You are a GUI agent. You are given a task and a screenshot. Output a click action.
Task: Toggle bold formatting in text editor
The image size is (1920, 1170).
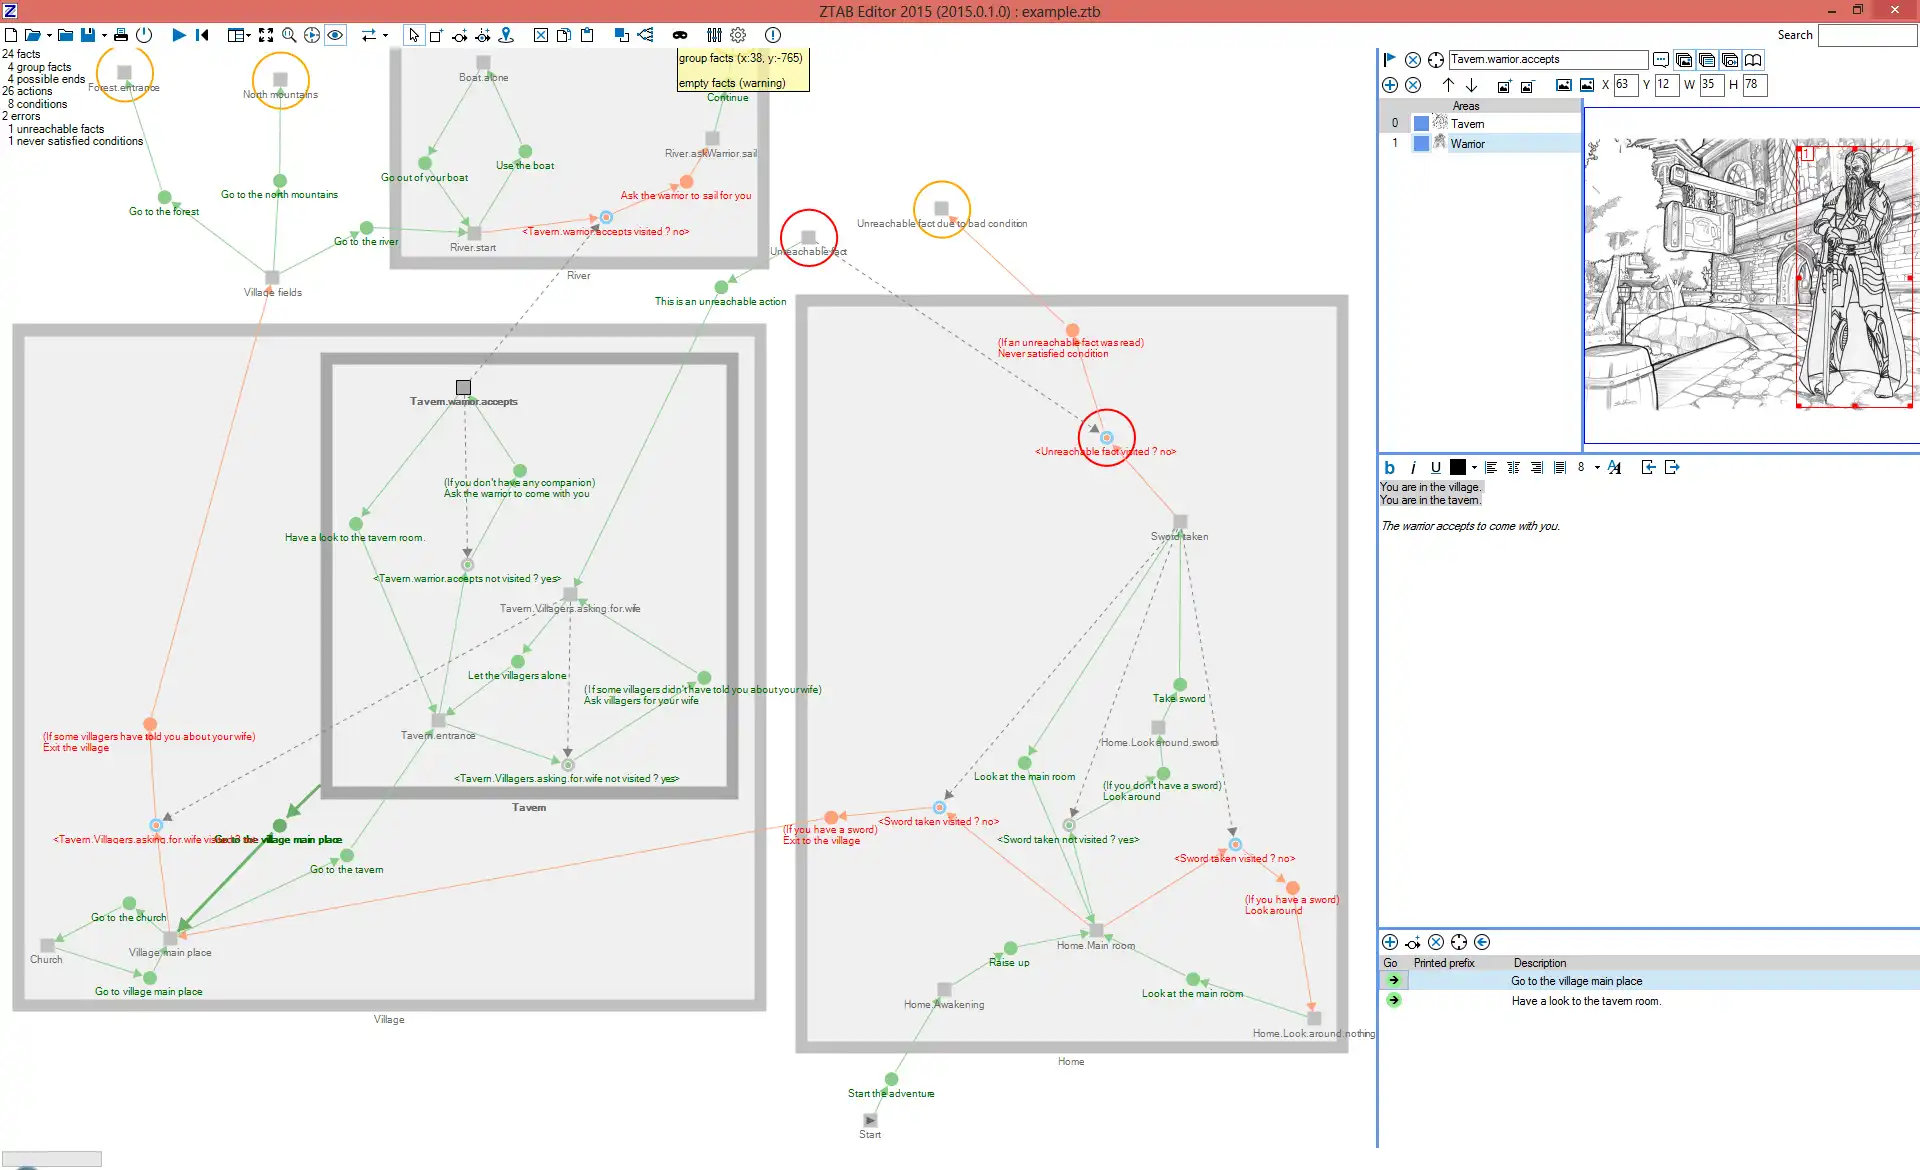pyautogui.click(x=1391, y=466)
